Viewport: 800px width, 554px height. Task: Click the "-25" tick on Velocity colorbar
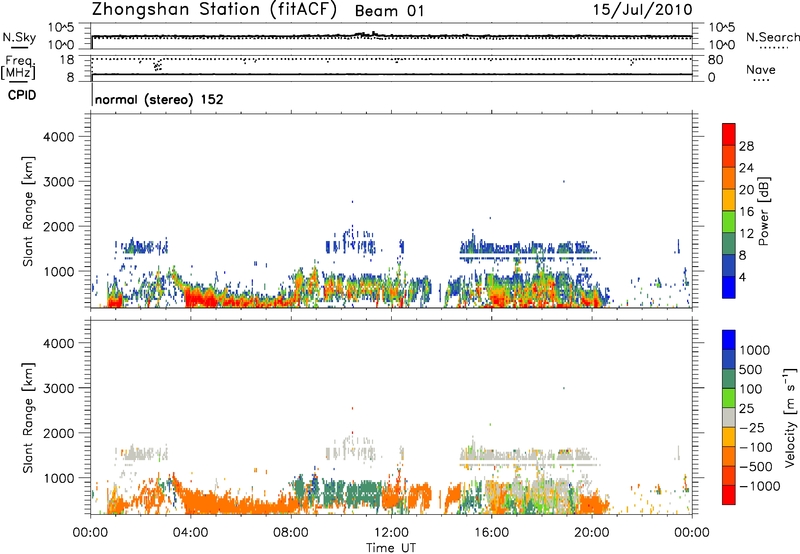(x=751, y=427)
